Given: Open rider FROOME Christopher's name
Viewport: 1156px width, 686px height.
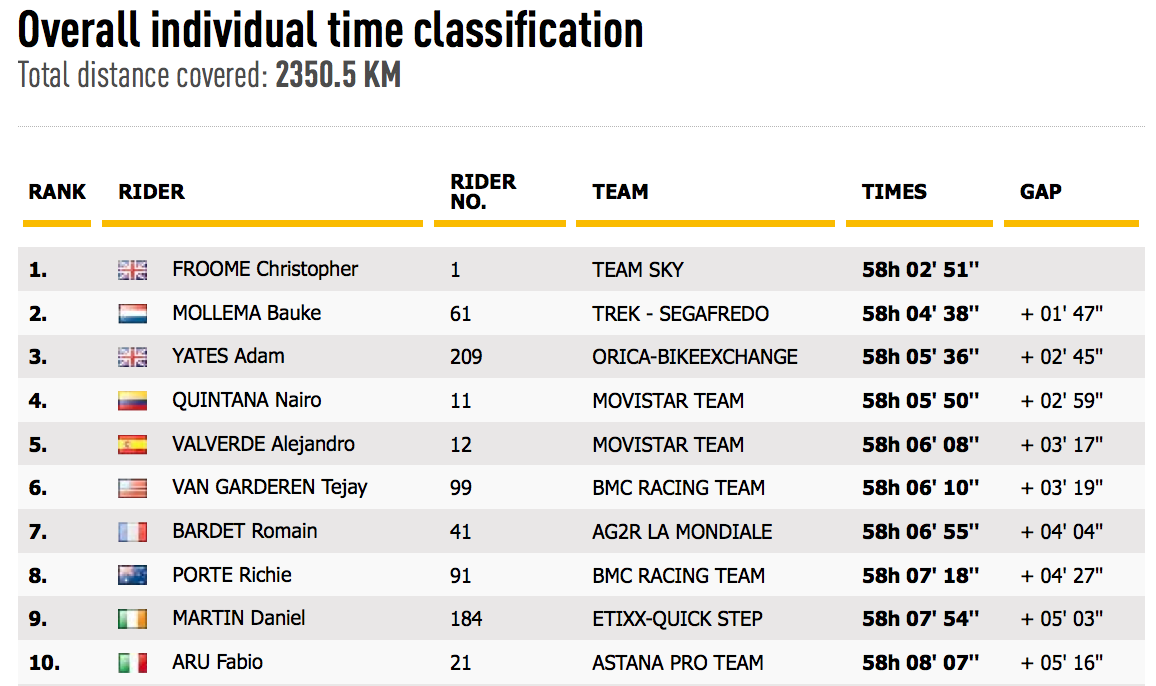Looking at the screenshot, I should tap(265, 269).
